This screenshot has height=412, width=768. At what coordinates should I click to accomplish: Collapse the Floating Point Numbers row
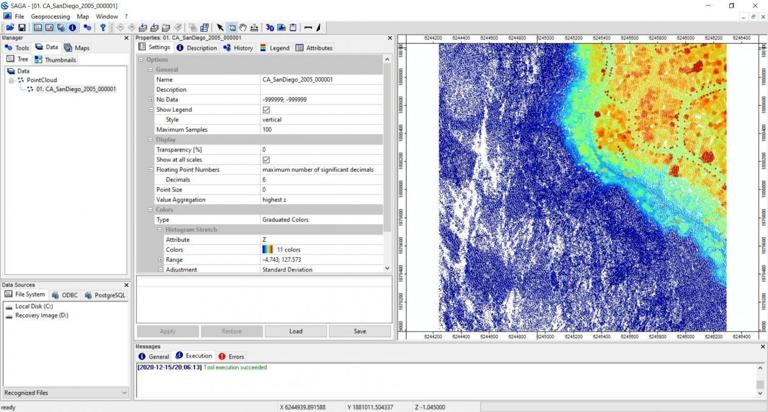point(151,170)
